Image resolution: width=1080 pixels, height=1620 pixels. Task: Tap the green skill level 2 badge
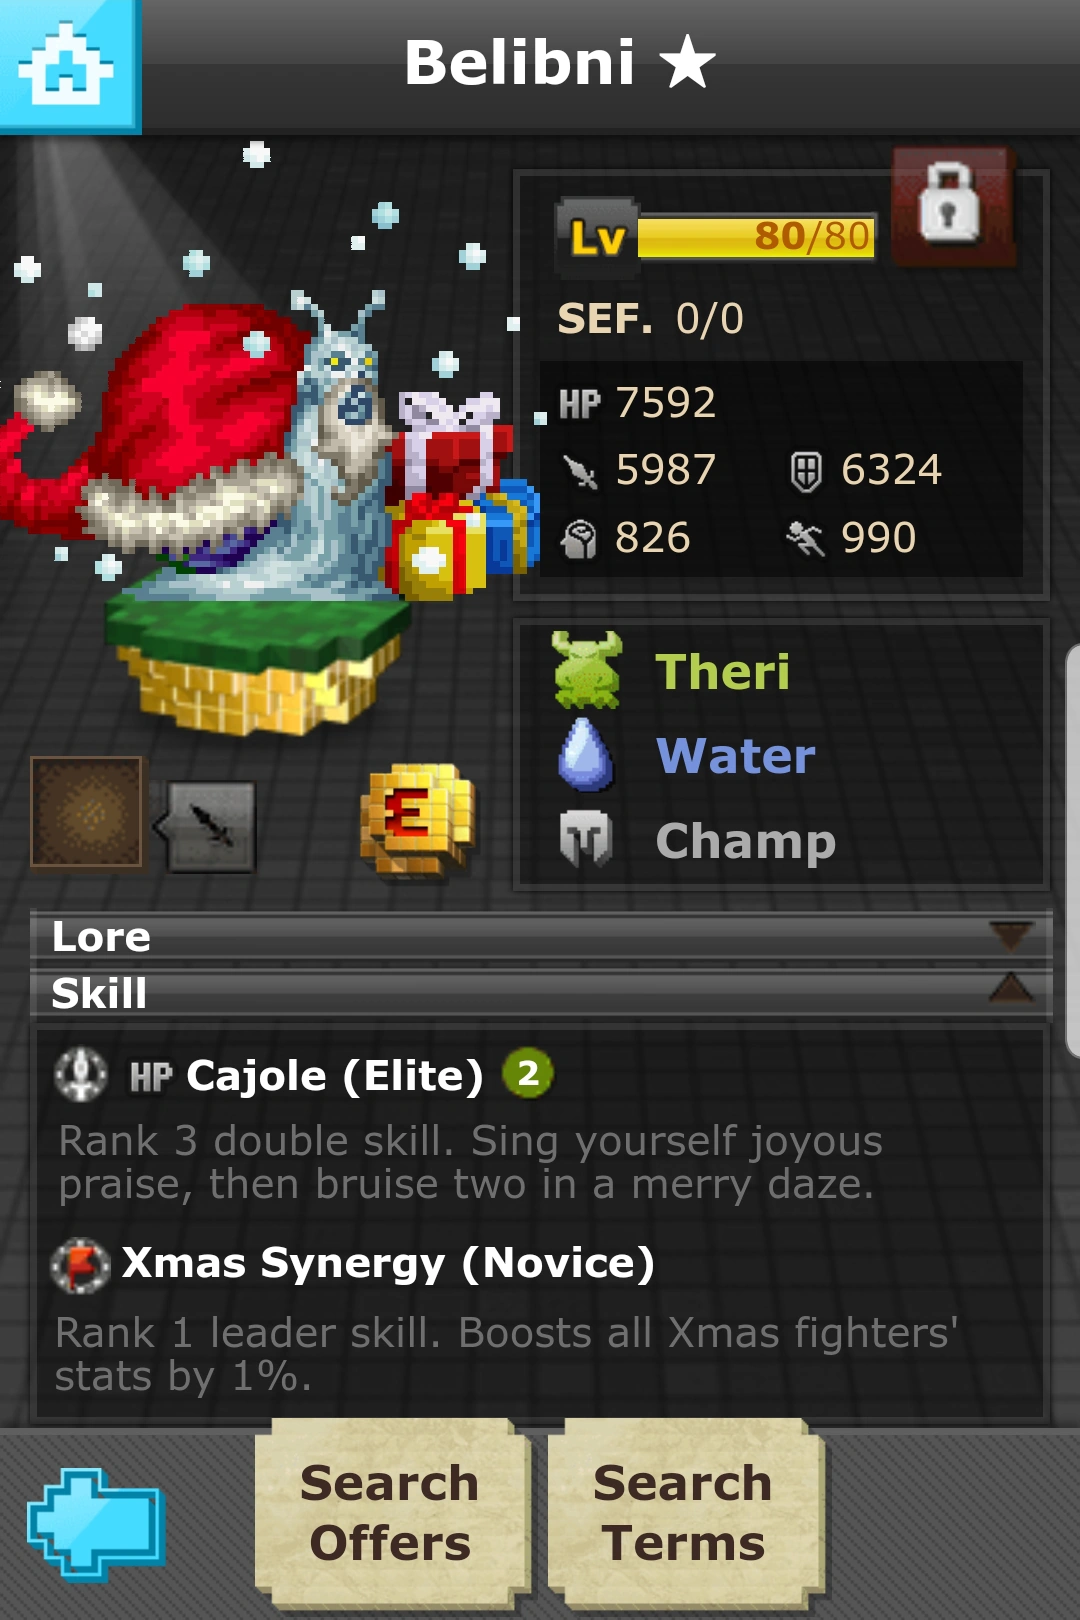pos(528,1073)
